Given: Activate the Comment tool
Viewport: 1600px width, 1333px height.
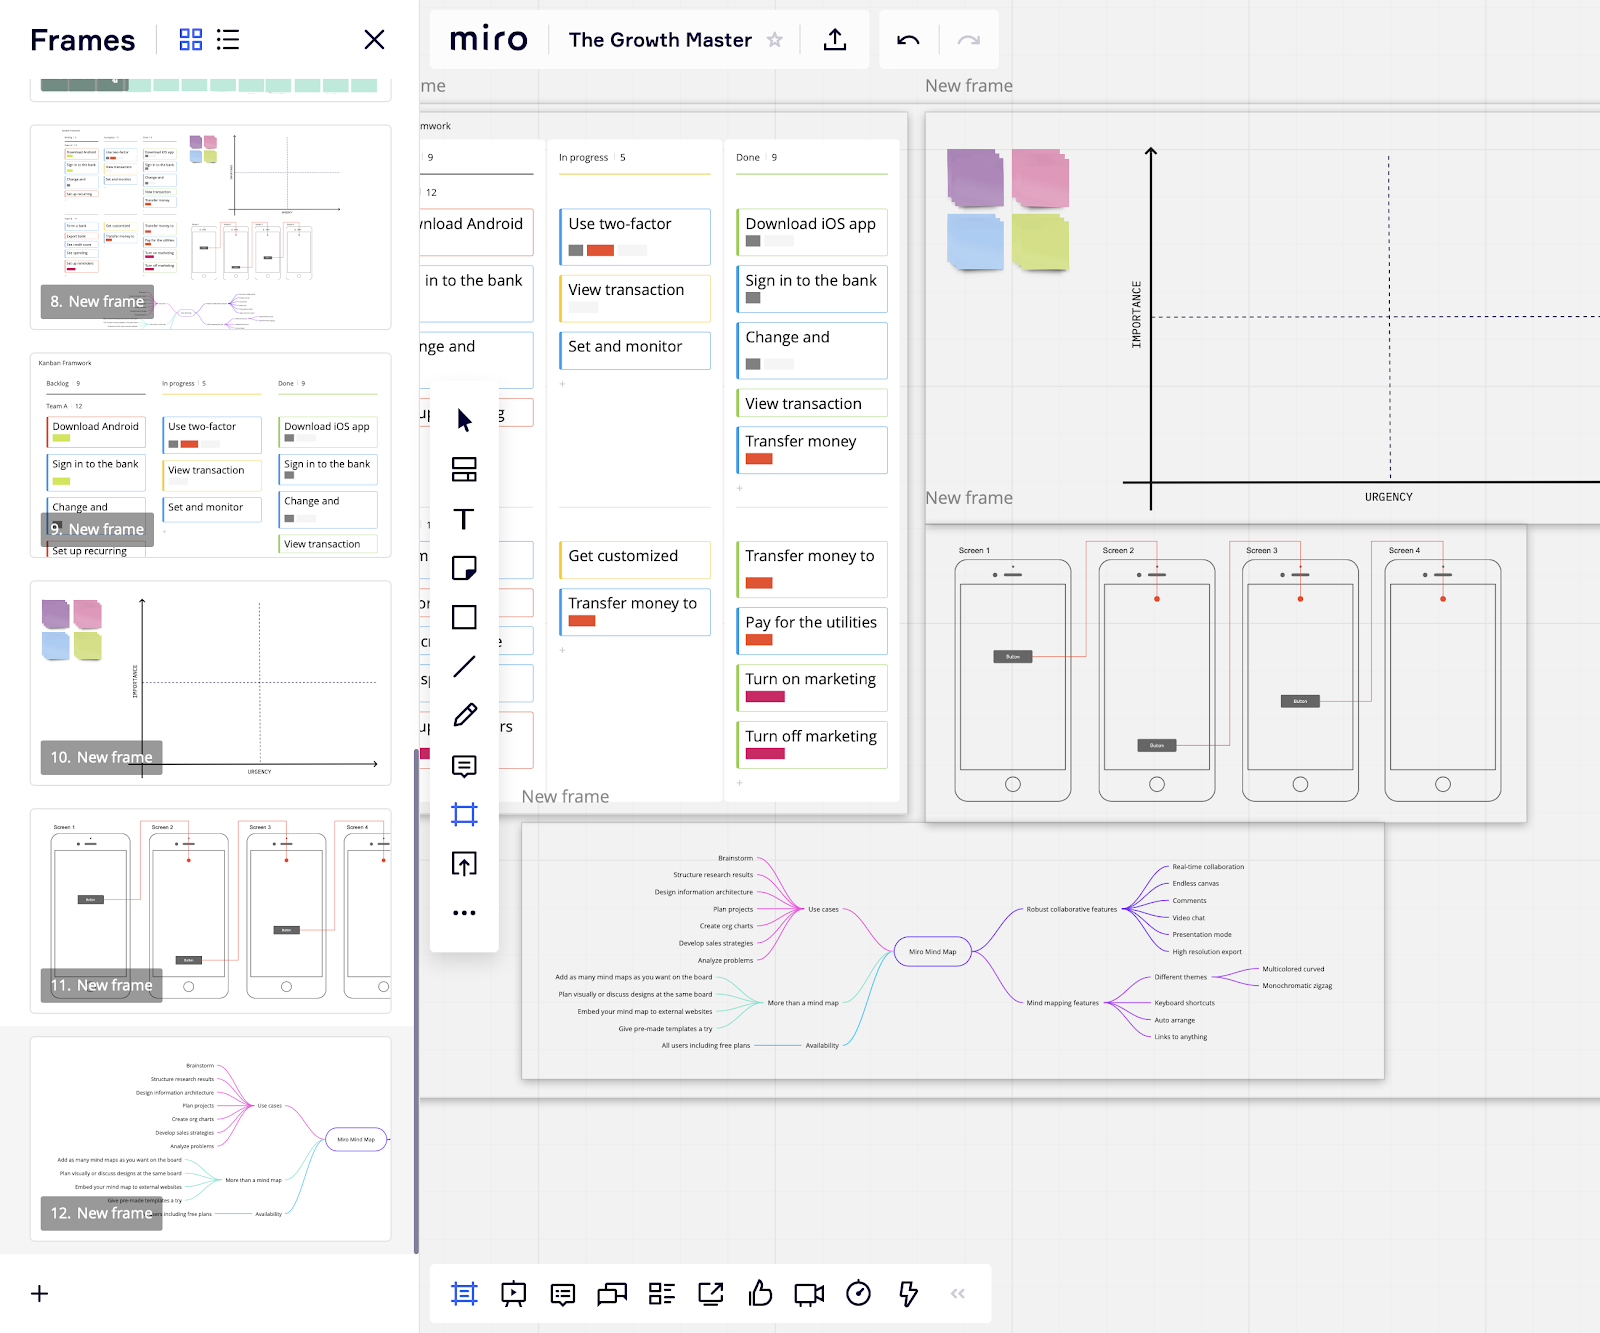Looking at the screenshot, I should coord(463,766).
